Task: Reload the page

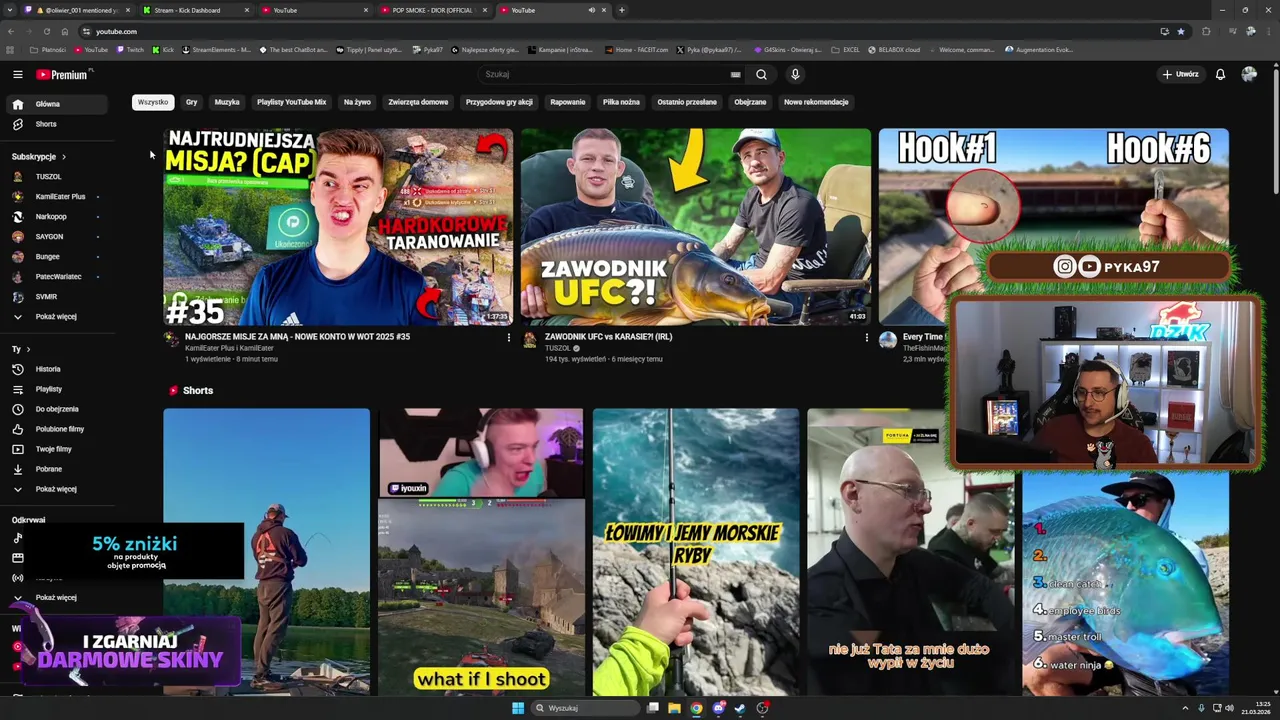Action: 46,31
